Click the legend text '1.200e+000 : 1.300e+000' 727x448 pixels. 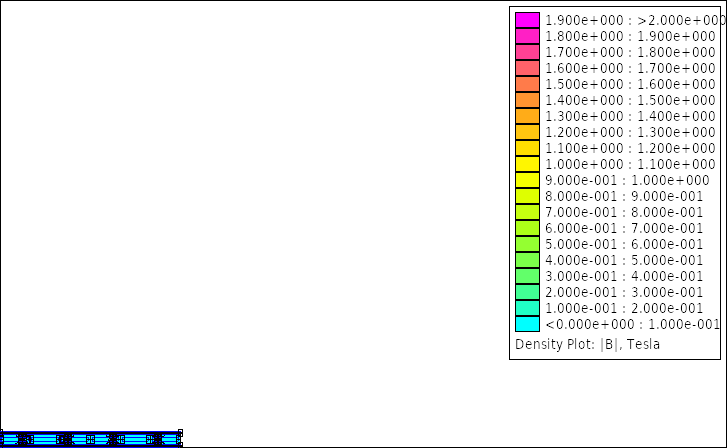(631, 132)
